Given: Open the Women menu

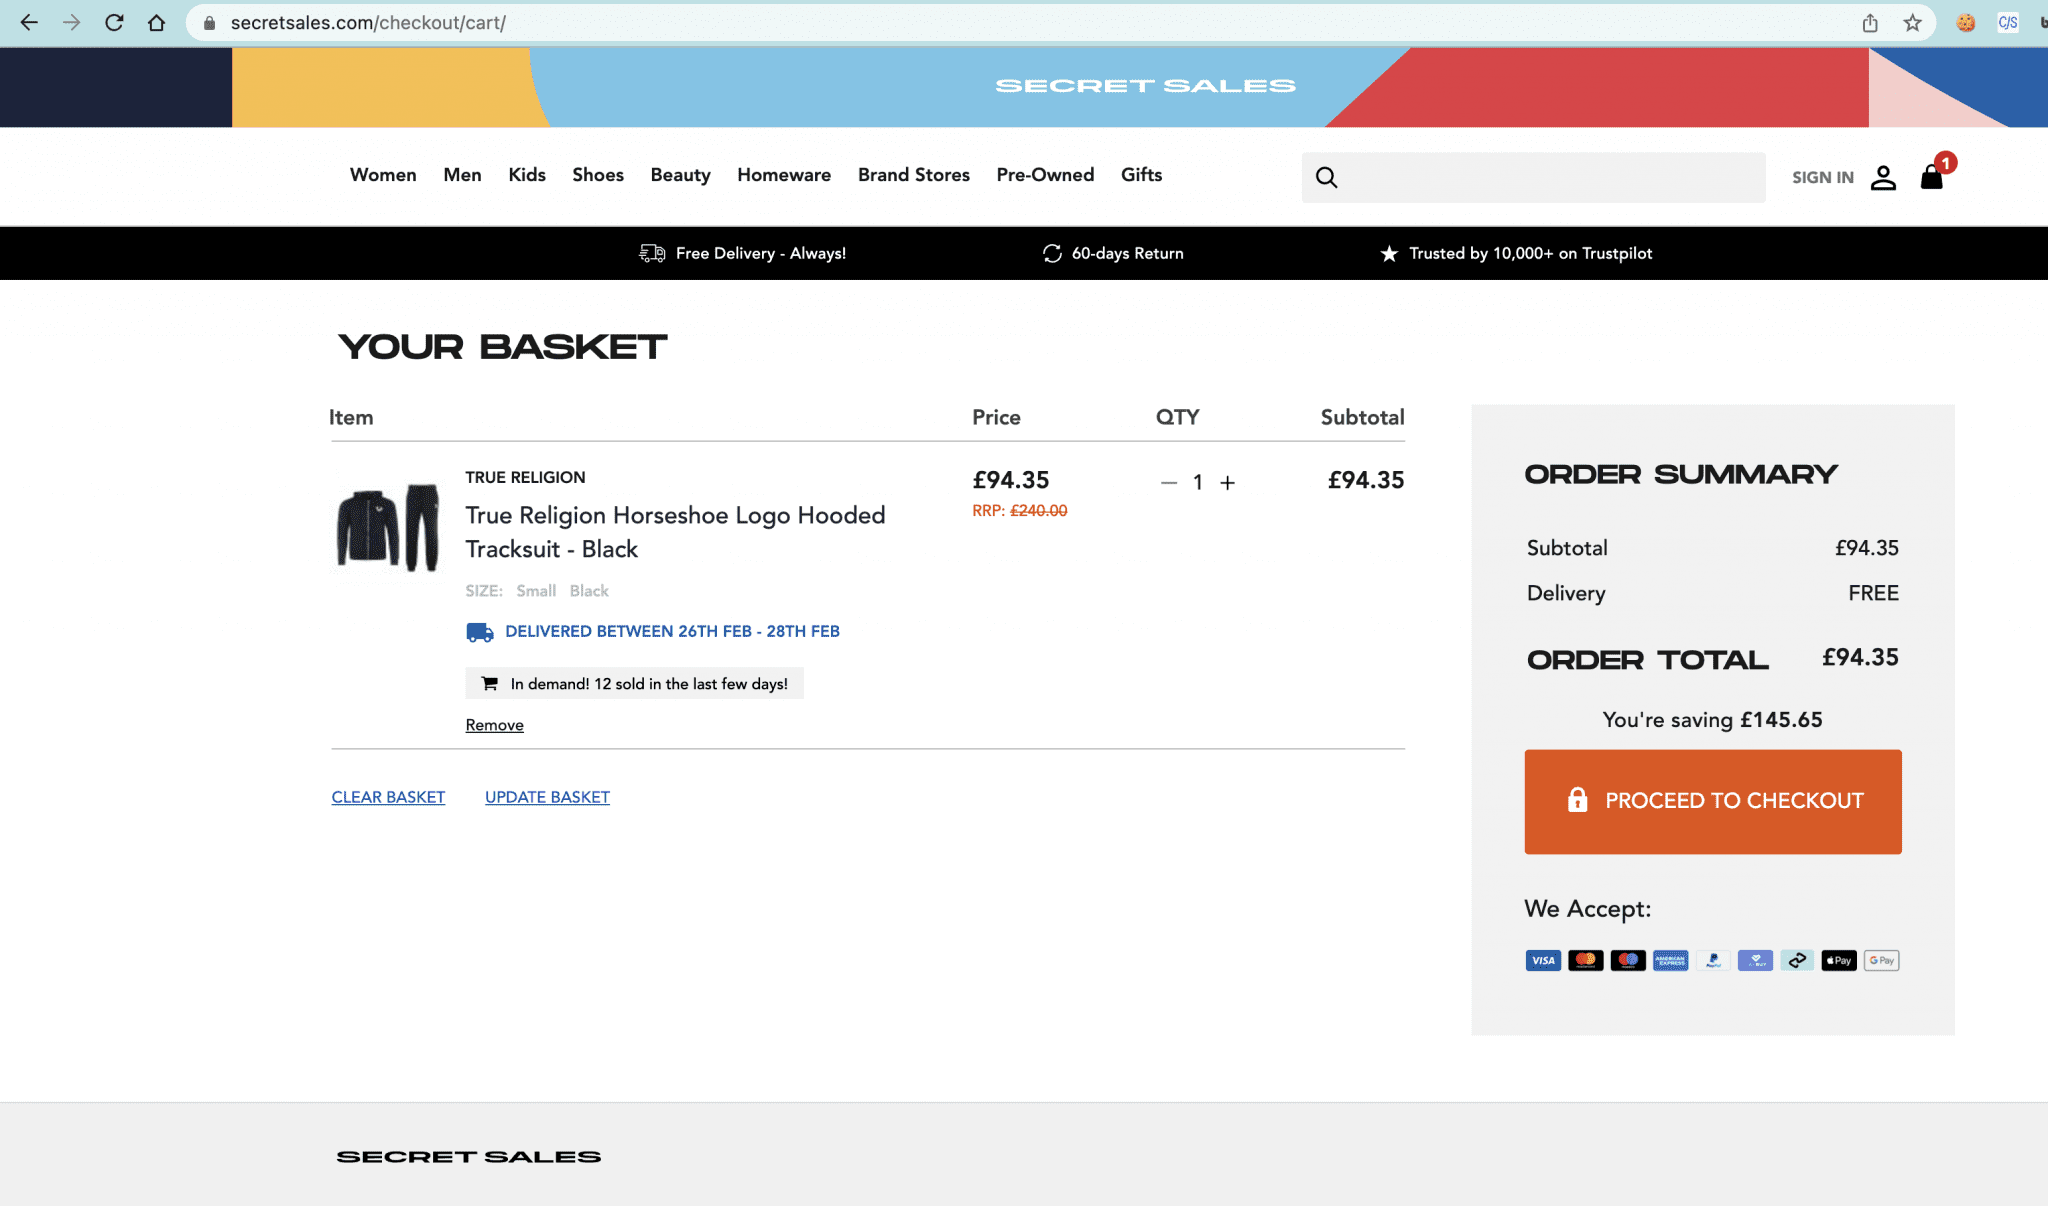Looking at the screenshot, I should coord(382,175).
